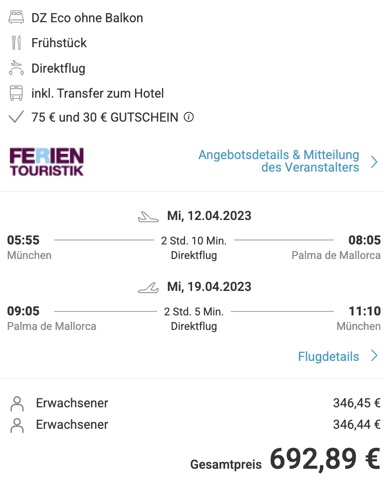Click the Gesamtpreis 692,89 € total
This screenshot has height=479, width=385.
click(285, 460)
